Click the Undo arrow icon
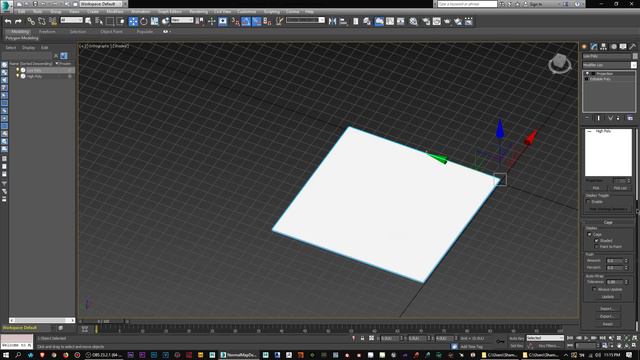 tap(8, 21)
